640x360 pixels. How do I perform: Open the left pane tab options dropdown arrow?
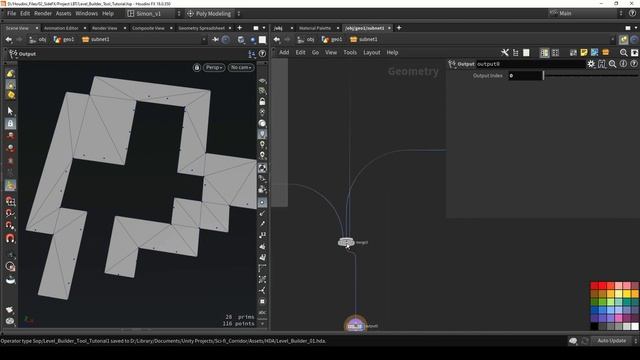coord(264,28)
